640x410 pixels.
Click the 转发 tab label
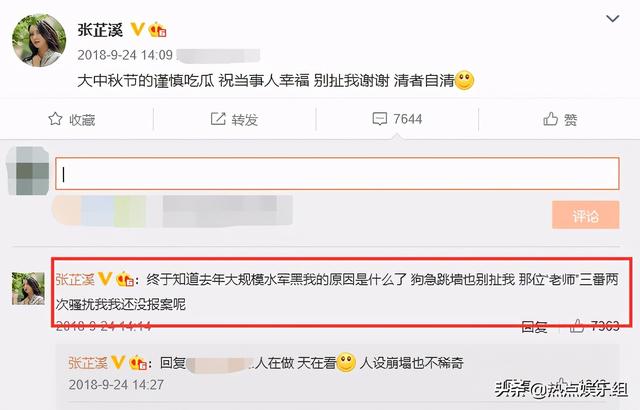(x=245, y=120)
